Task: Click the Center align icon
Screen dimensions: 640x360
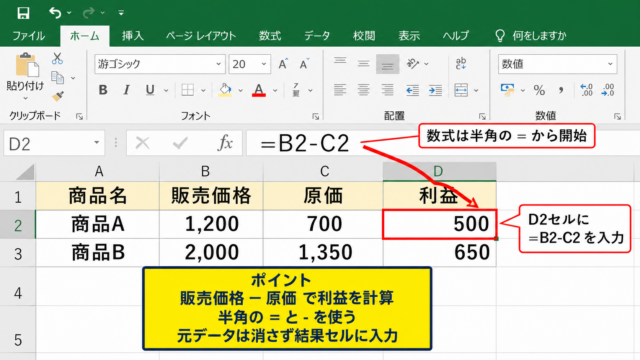Action: point(363,90)
